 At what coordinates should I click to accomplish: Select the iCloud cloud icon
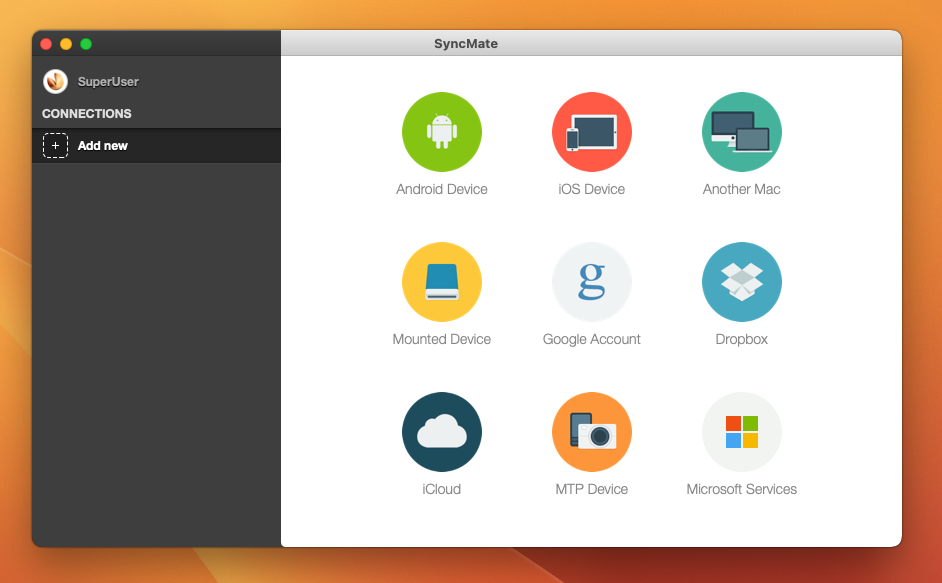441,432
